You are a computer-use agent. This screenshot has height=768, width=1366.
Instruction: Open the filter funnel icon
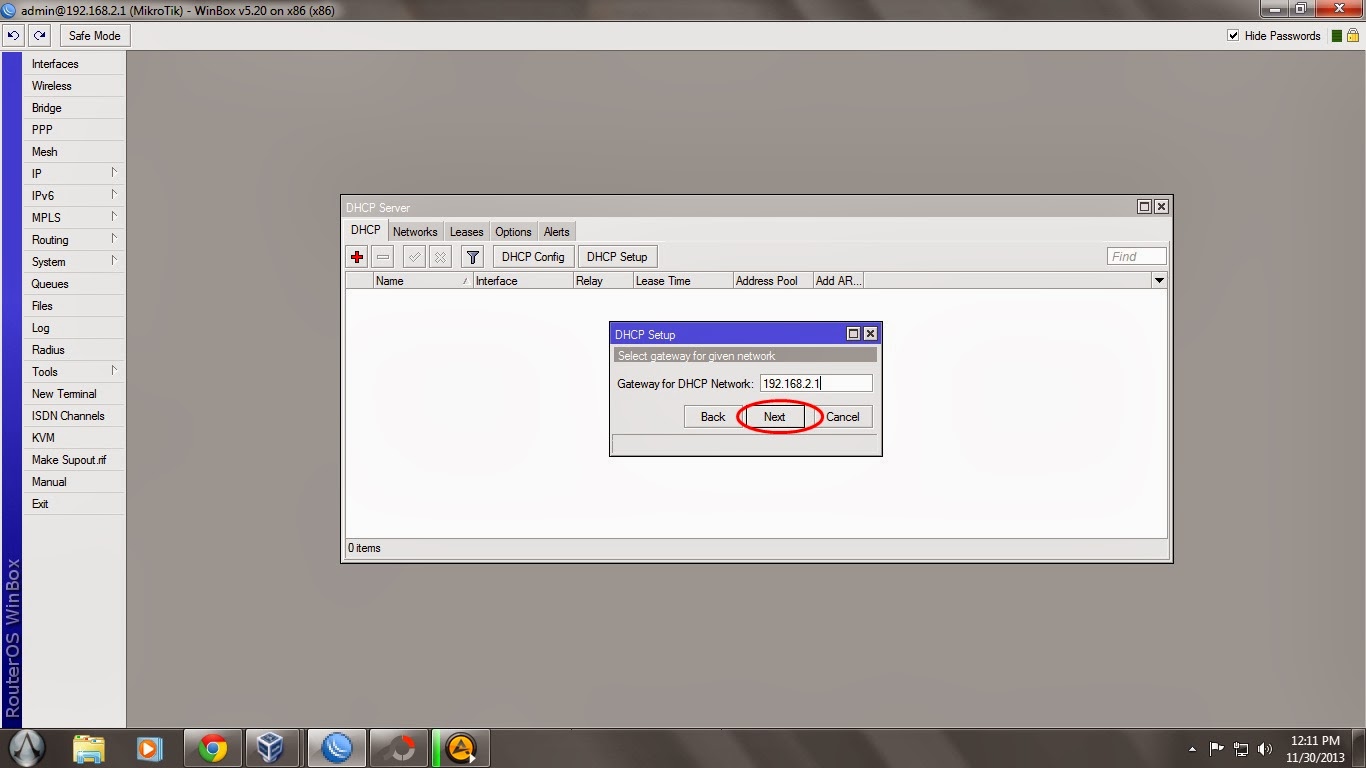pos(472,256)
